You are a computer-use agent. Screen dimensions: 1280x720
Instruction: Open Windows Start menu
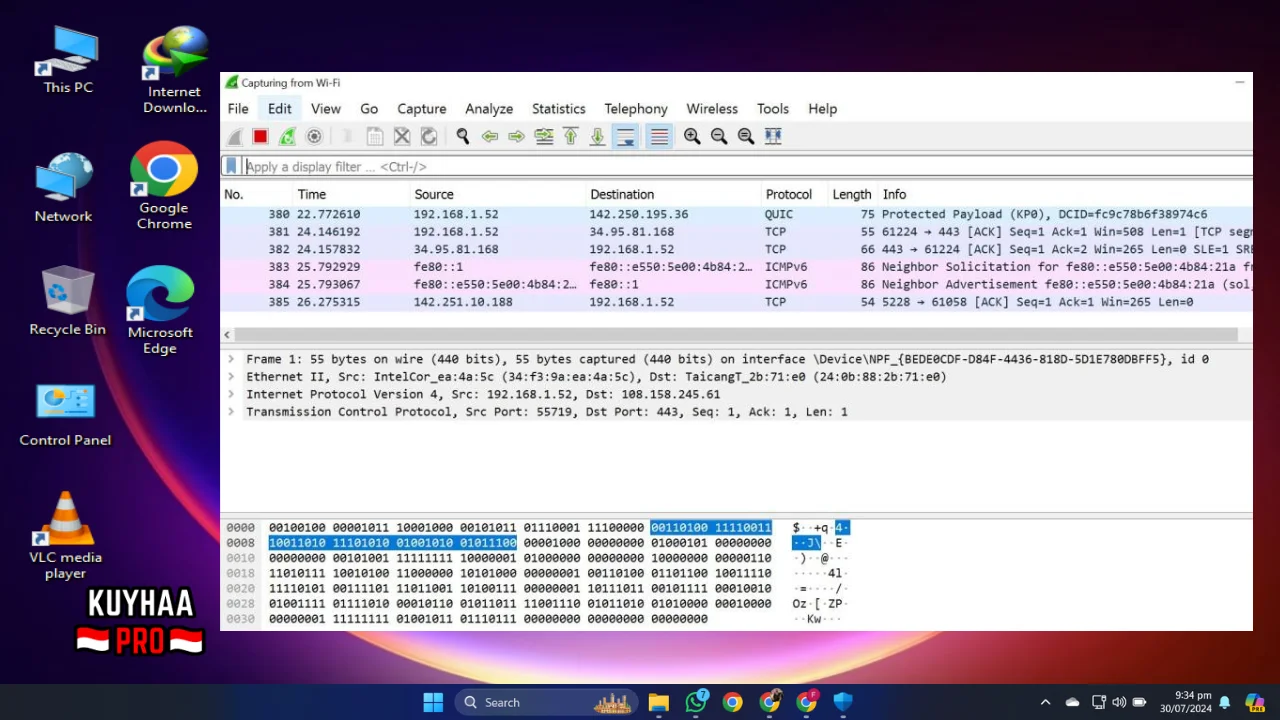[433, 702]
